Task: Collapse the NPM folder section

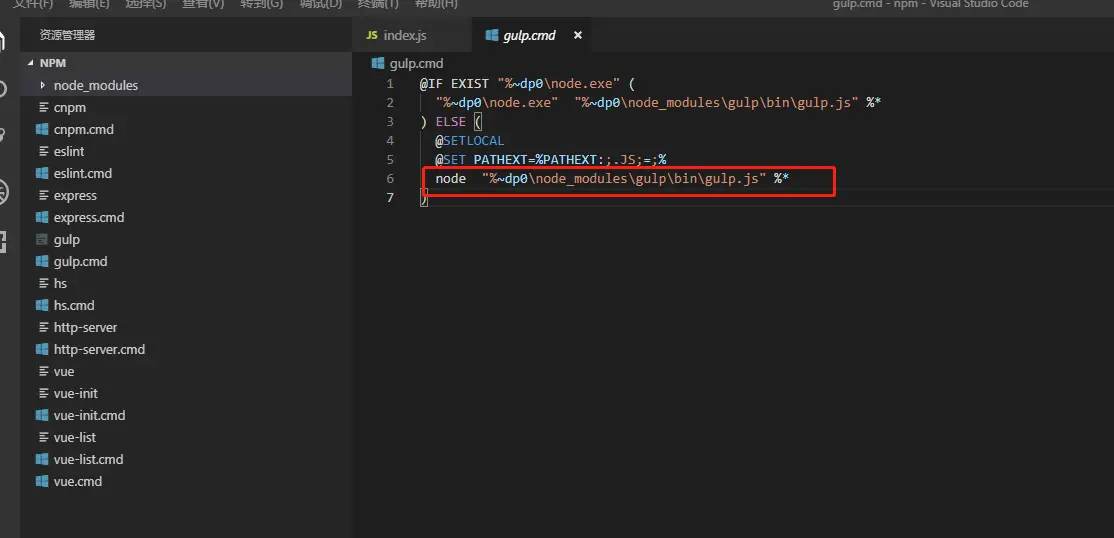Action: coord(186,63)
